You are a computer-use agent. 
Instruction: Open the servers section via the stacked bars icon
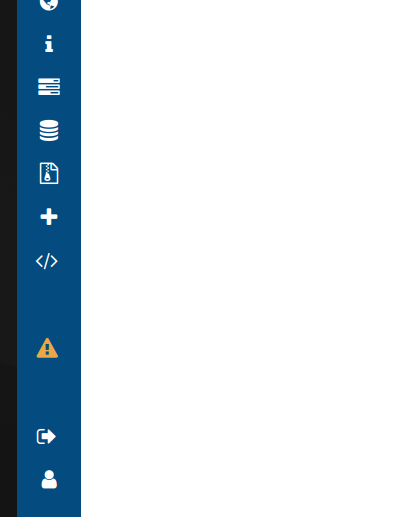click(x=49, y=87)
